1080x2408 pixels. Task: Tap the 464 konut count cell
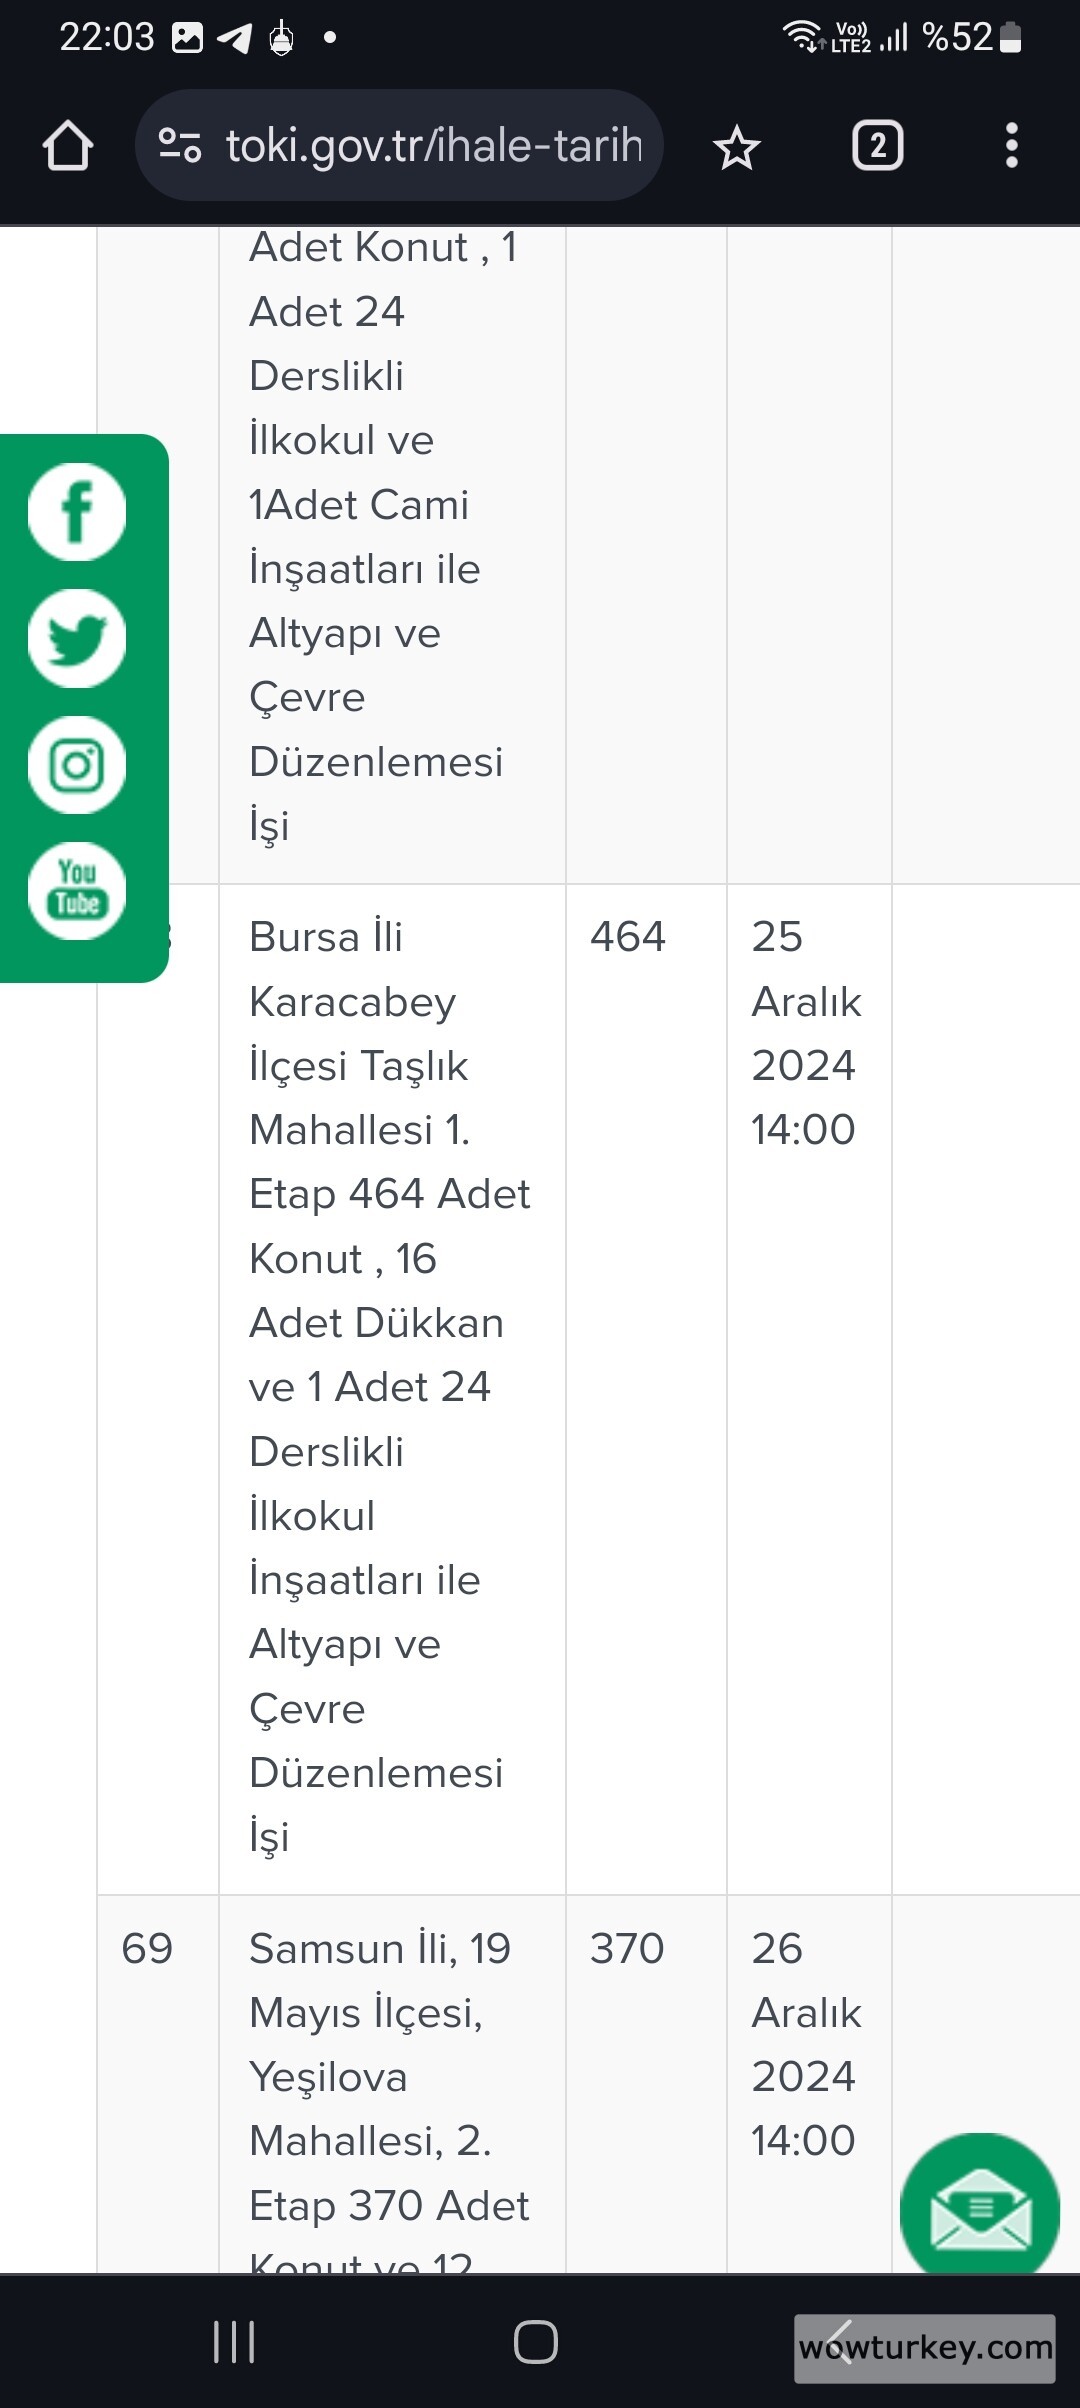point(631,937)
